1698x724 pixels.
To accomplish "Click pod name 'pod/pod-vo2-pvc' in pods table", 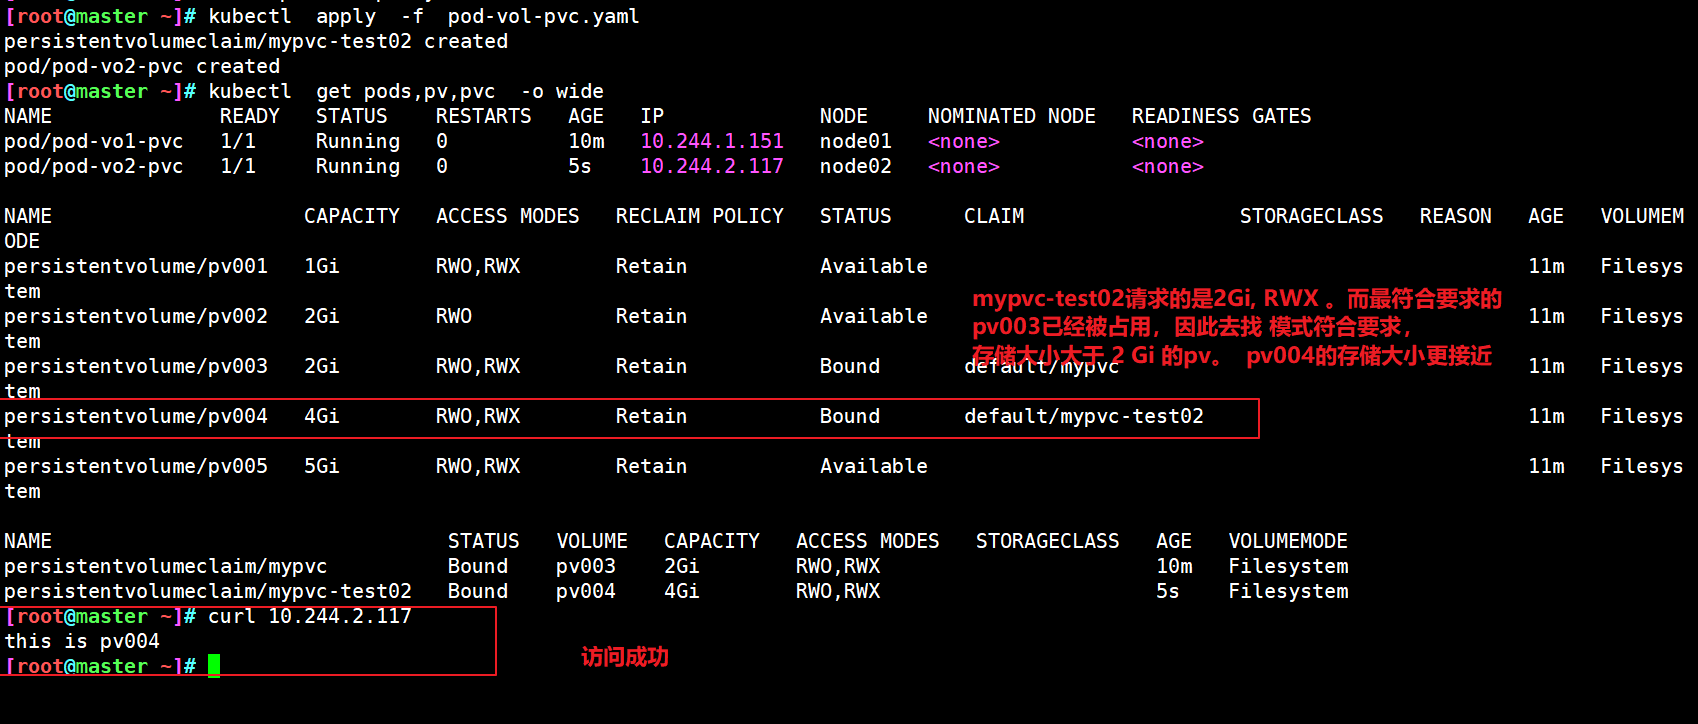I will pos(94,166).
